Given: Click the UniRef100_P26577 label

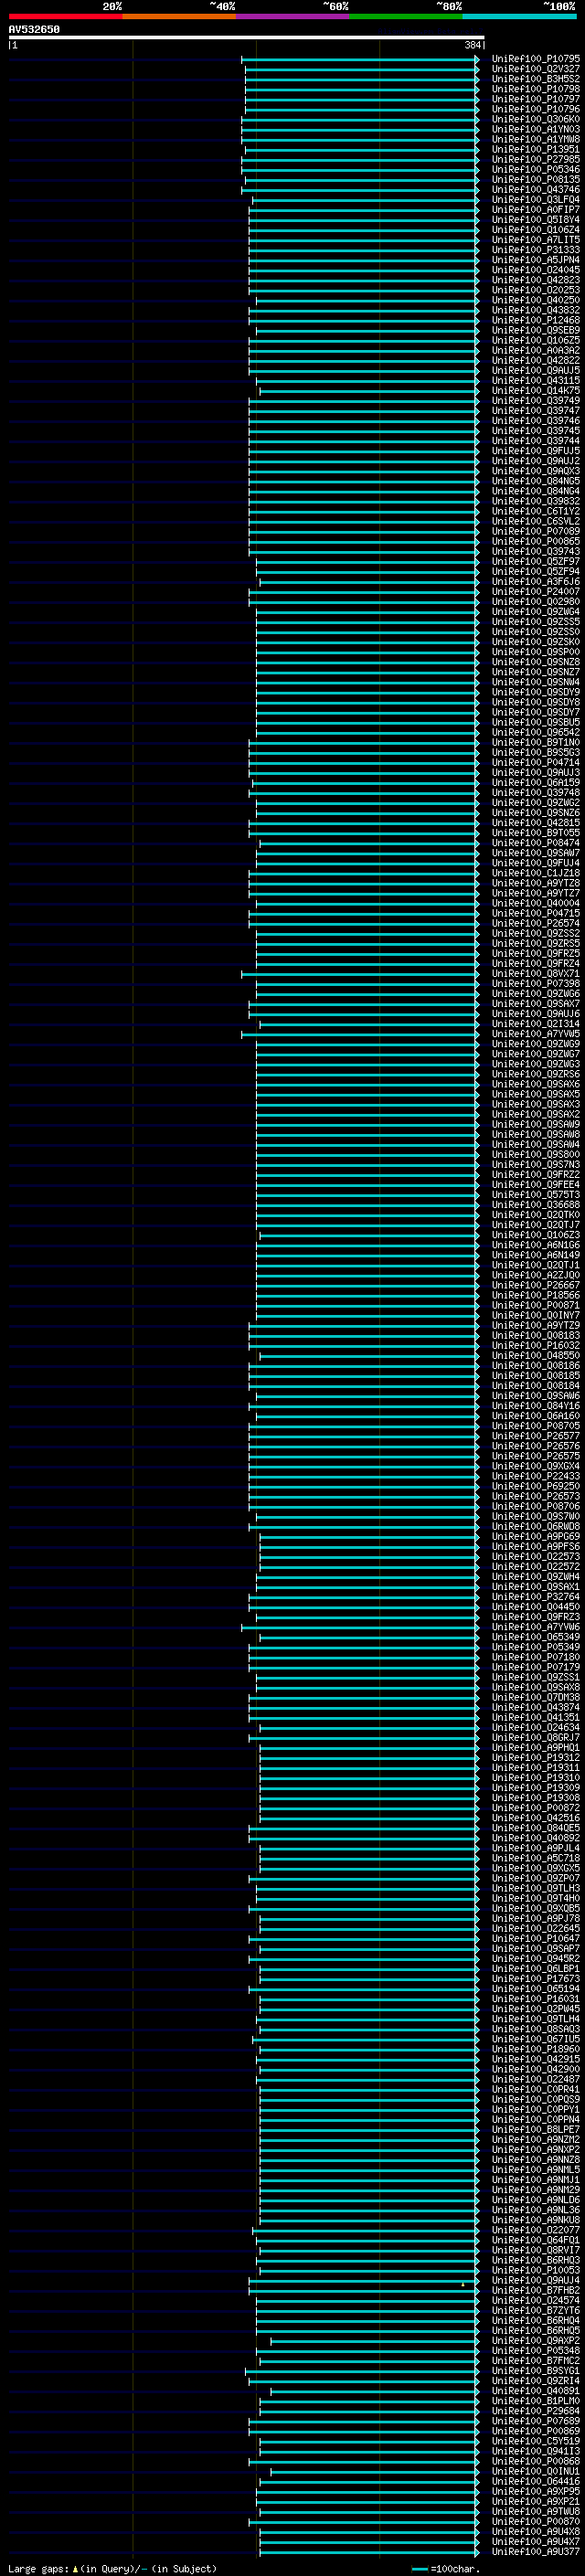Looking at the screenshot, I should tap(536, 1436).
